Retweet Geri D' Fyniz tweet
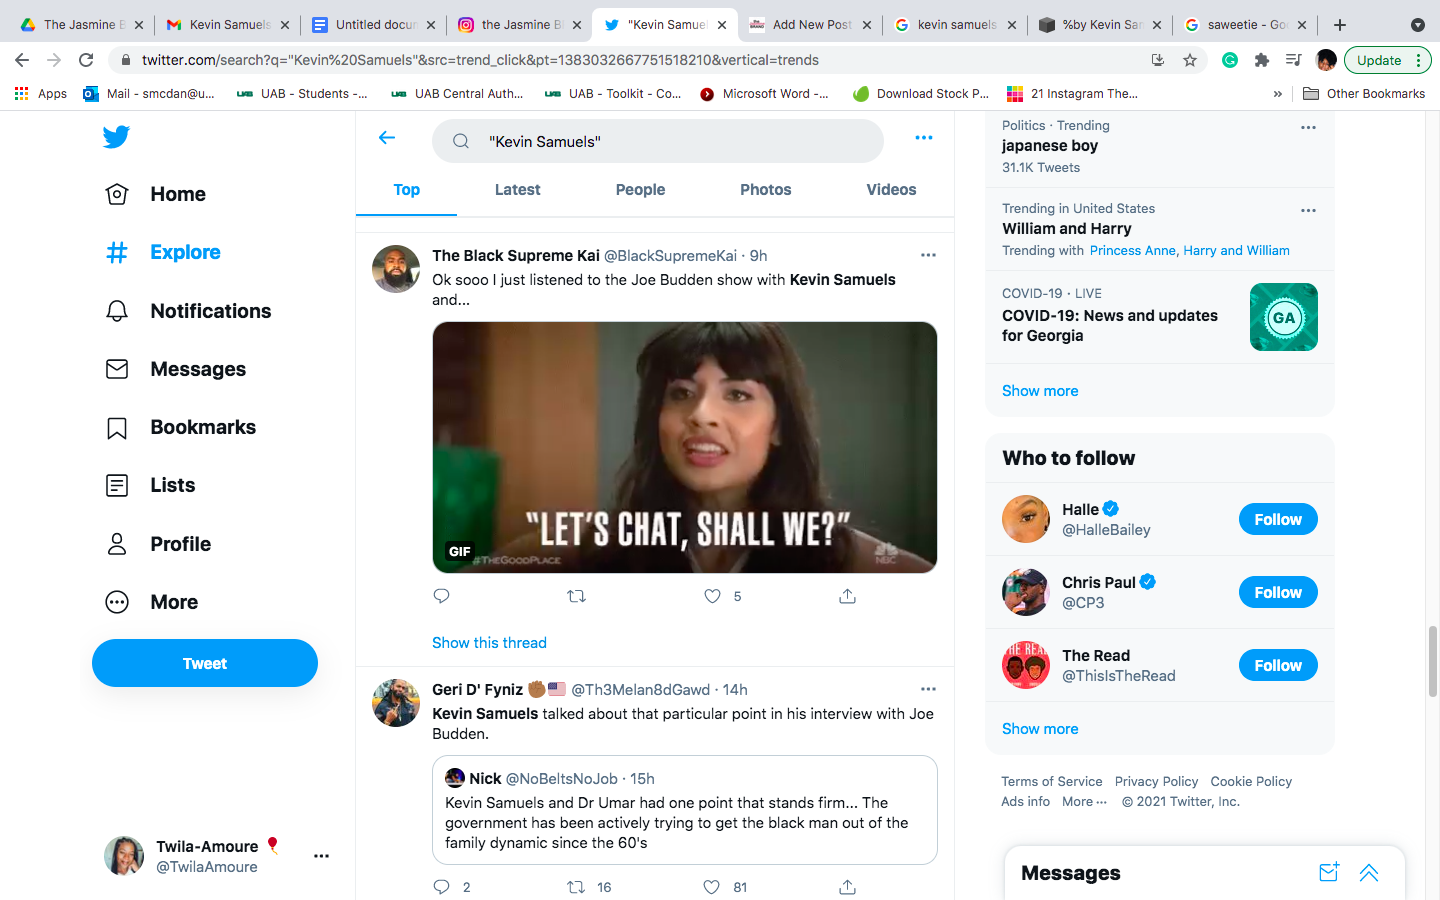This screenshot has width=1440, height=900. [x=576, y=887]
